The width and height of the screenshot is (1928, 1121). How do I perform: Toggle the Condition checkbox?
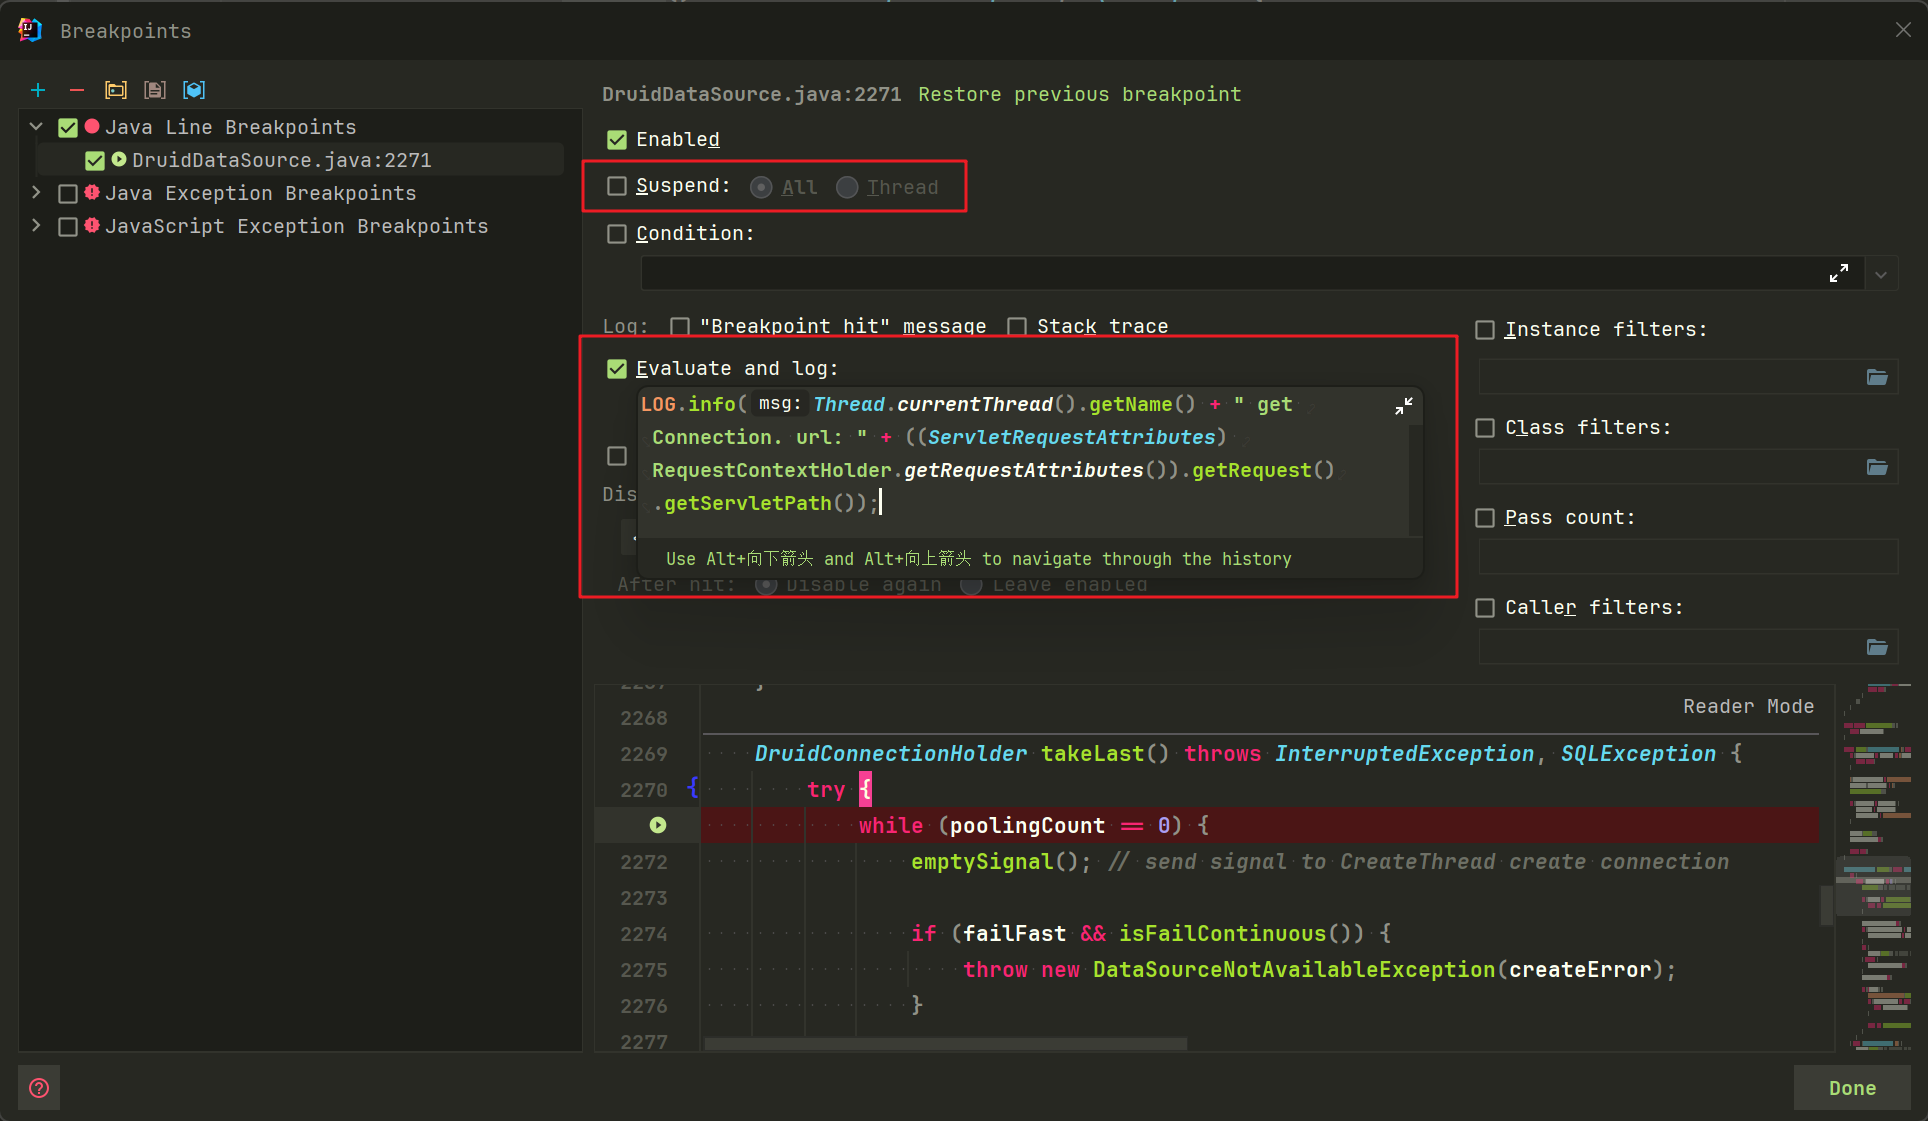[617, 234]
